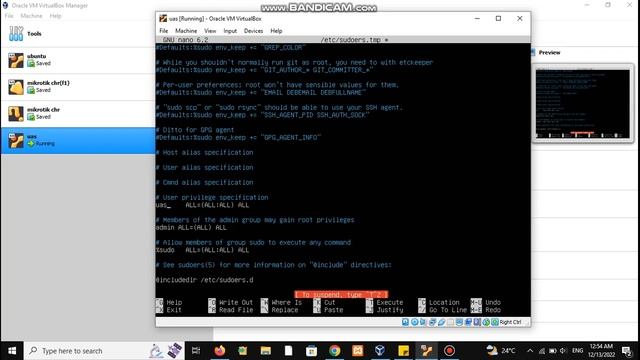This screenshot has width=640, height=360.
Task: Click the 'admin ALL=(ALL) ALL' line
Action: tap(191, 227)
